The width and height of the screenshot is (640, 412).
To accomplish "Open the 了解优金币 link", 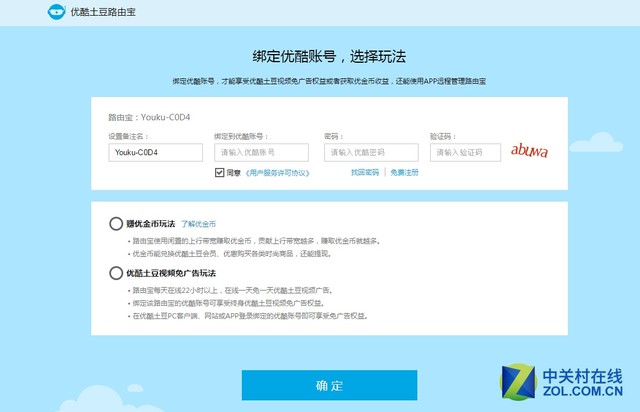I will [198, 224].
